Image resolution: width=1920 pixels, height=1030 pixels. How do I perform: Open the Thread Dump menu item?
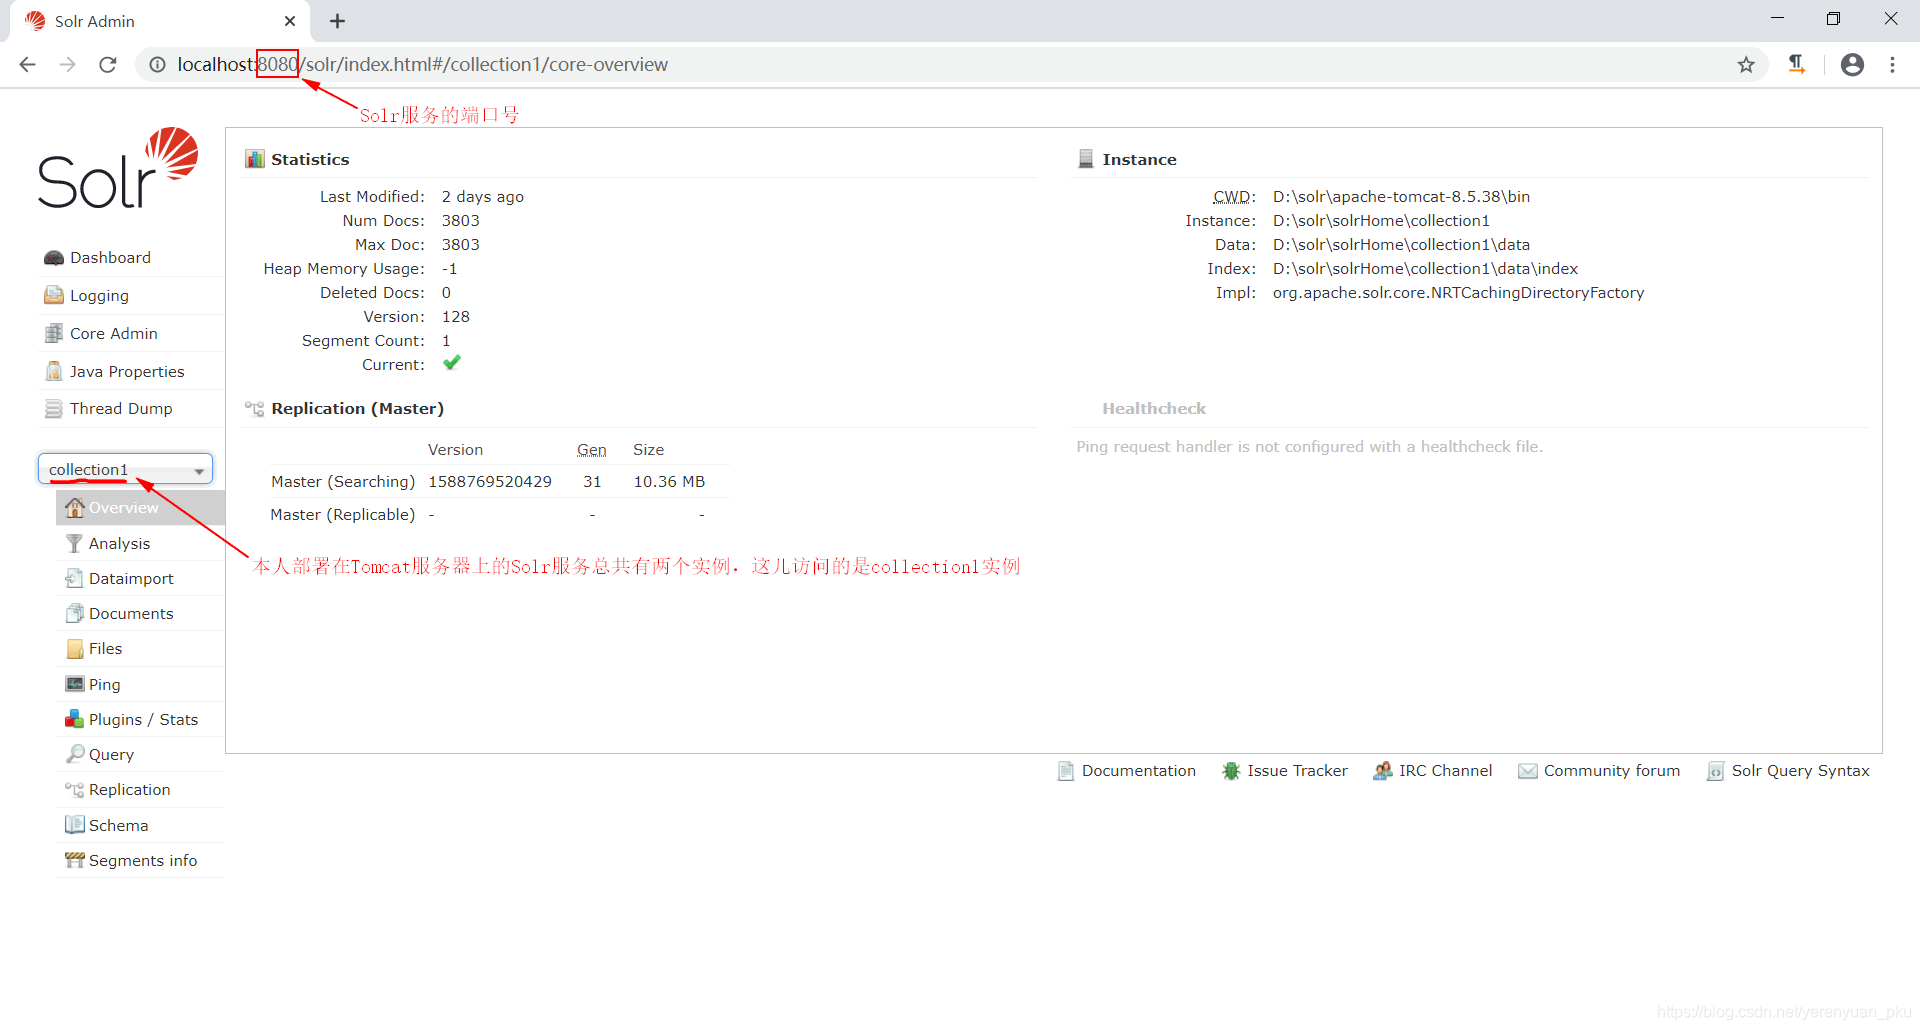[121, 409]
